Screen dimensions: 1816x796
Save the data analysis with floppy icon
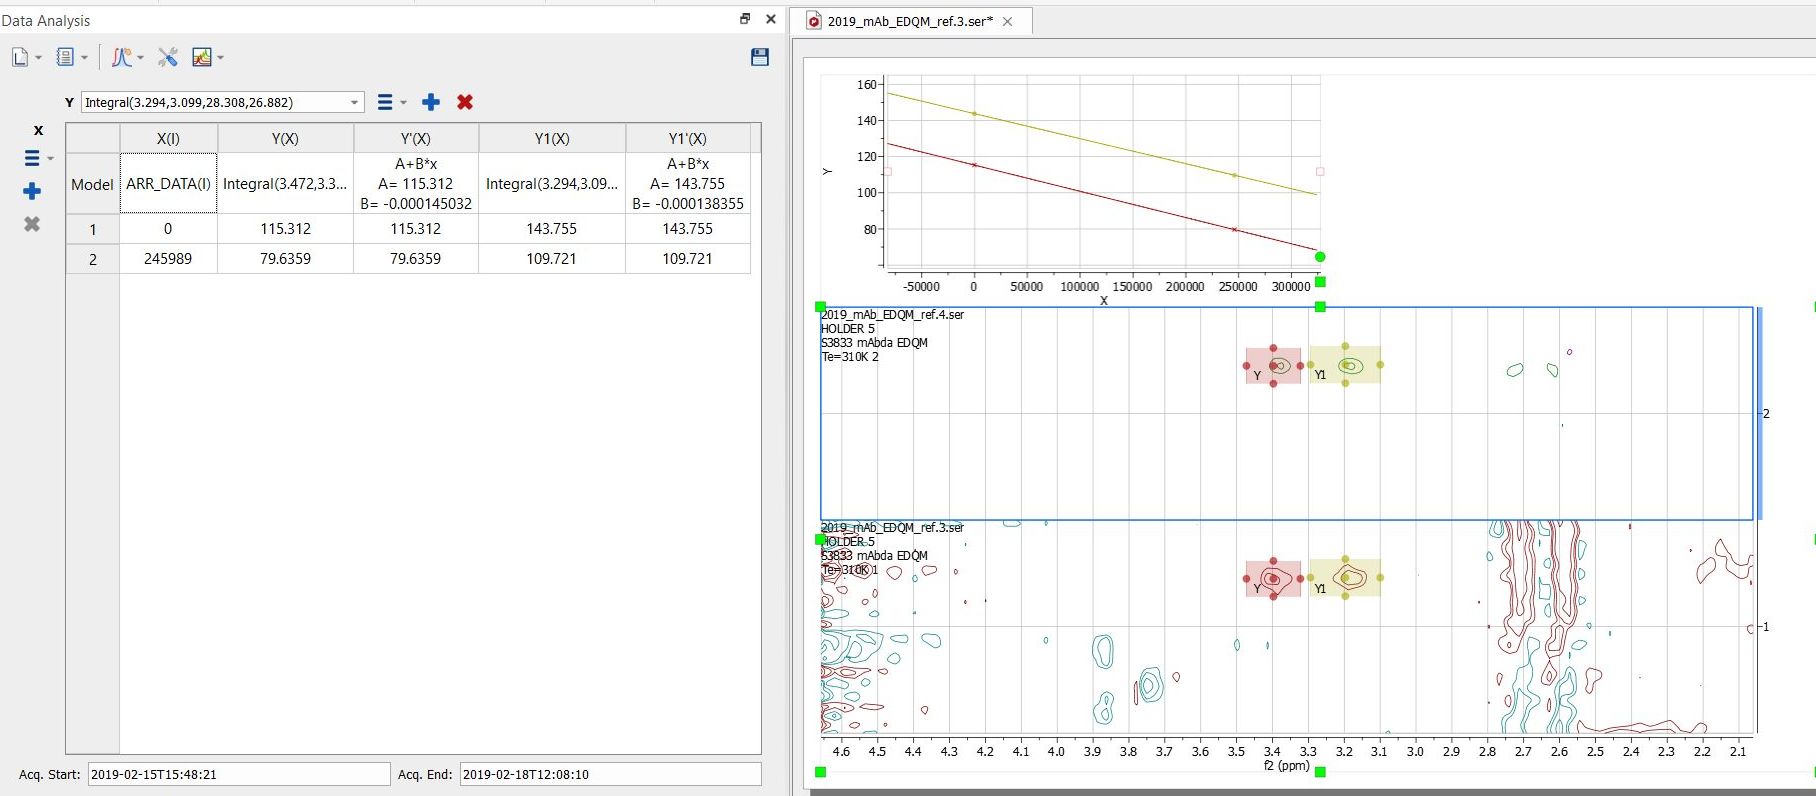(760, 57)
